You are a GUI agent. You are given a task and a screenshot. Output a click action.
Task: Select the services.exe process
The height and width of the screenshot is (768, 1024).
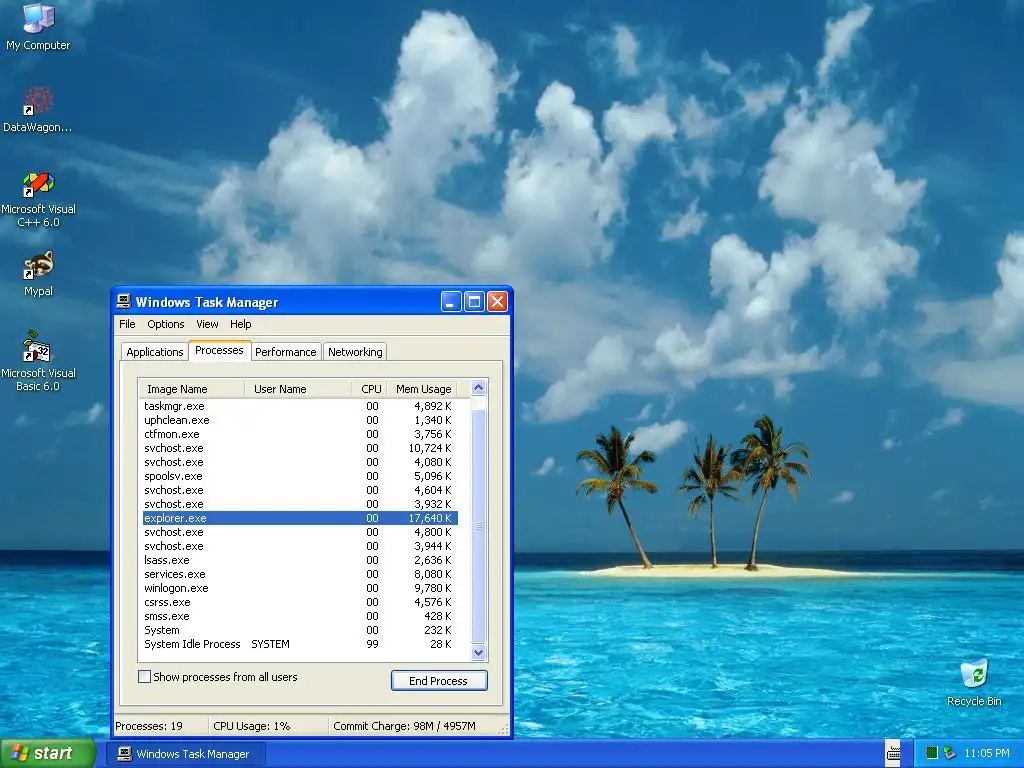[x=300, y=574]
